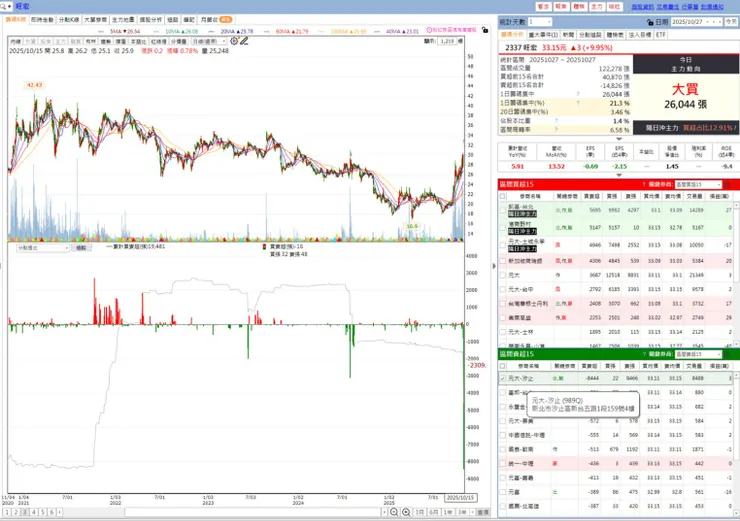Switch to the 主力地圖 tab
Viewport: 740px width, 521px height.
tap(123, 20)
